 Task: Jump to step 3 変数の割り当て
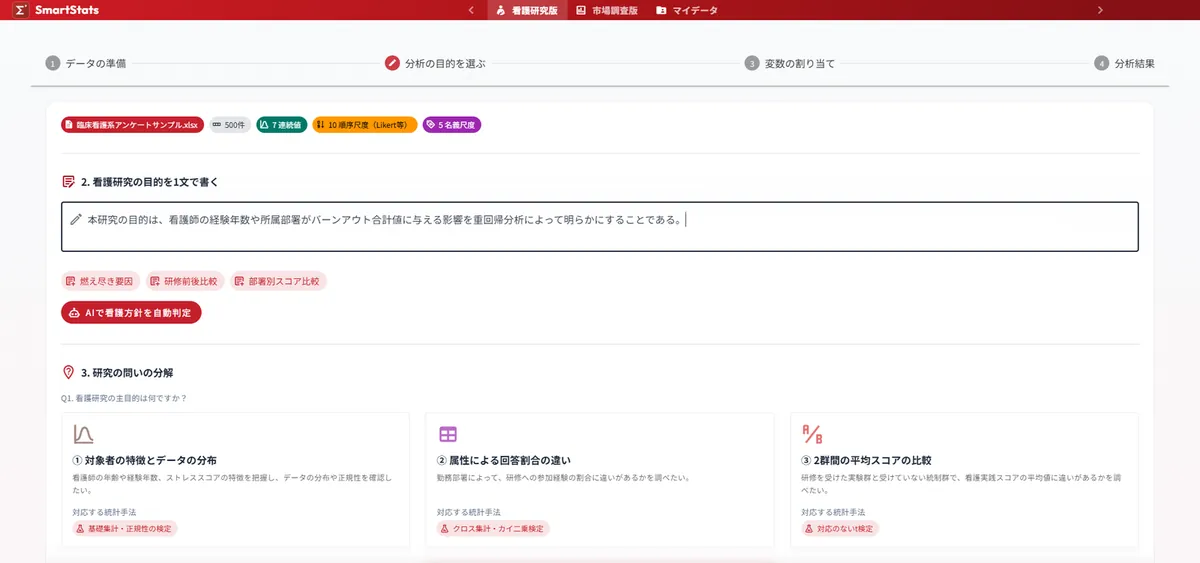[x=790, y=63]
